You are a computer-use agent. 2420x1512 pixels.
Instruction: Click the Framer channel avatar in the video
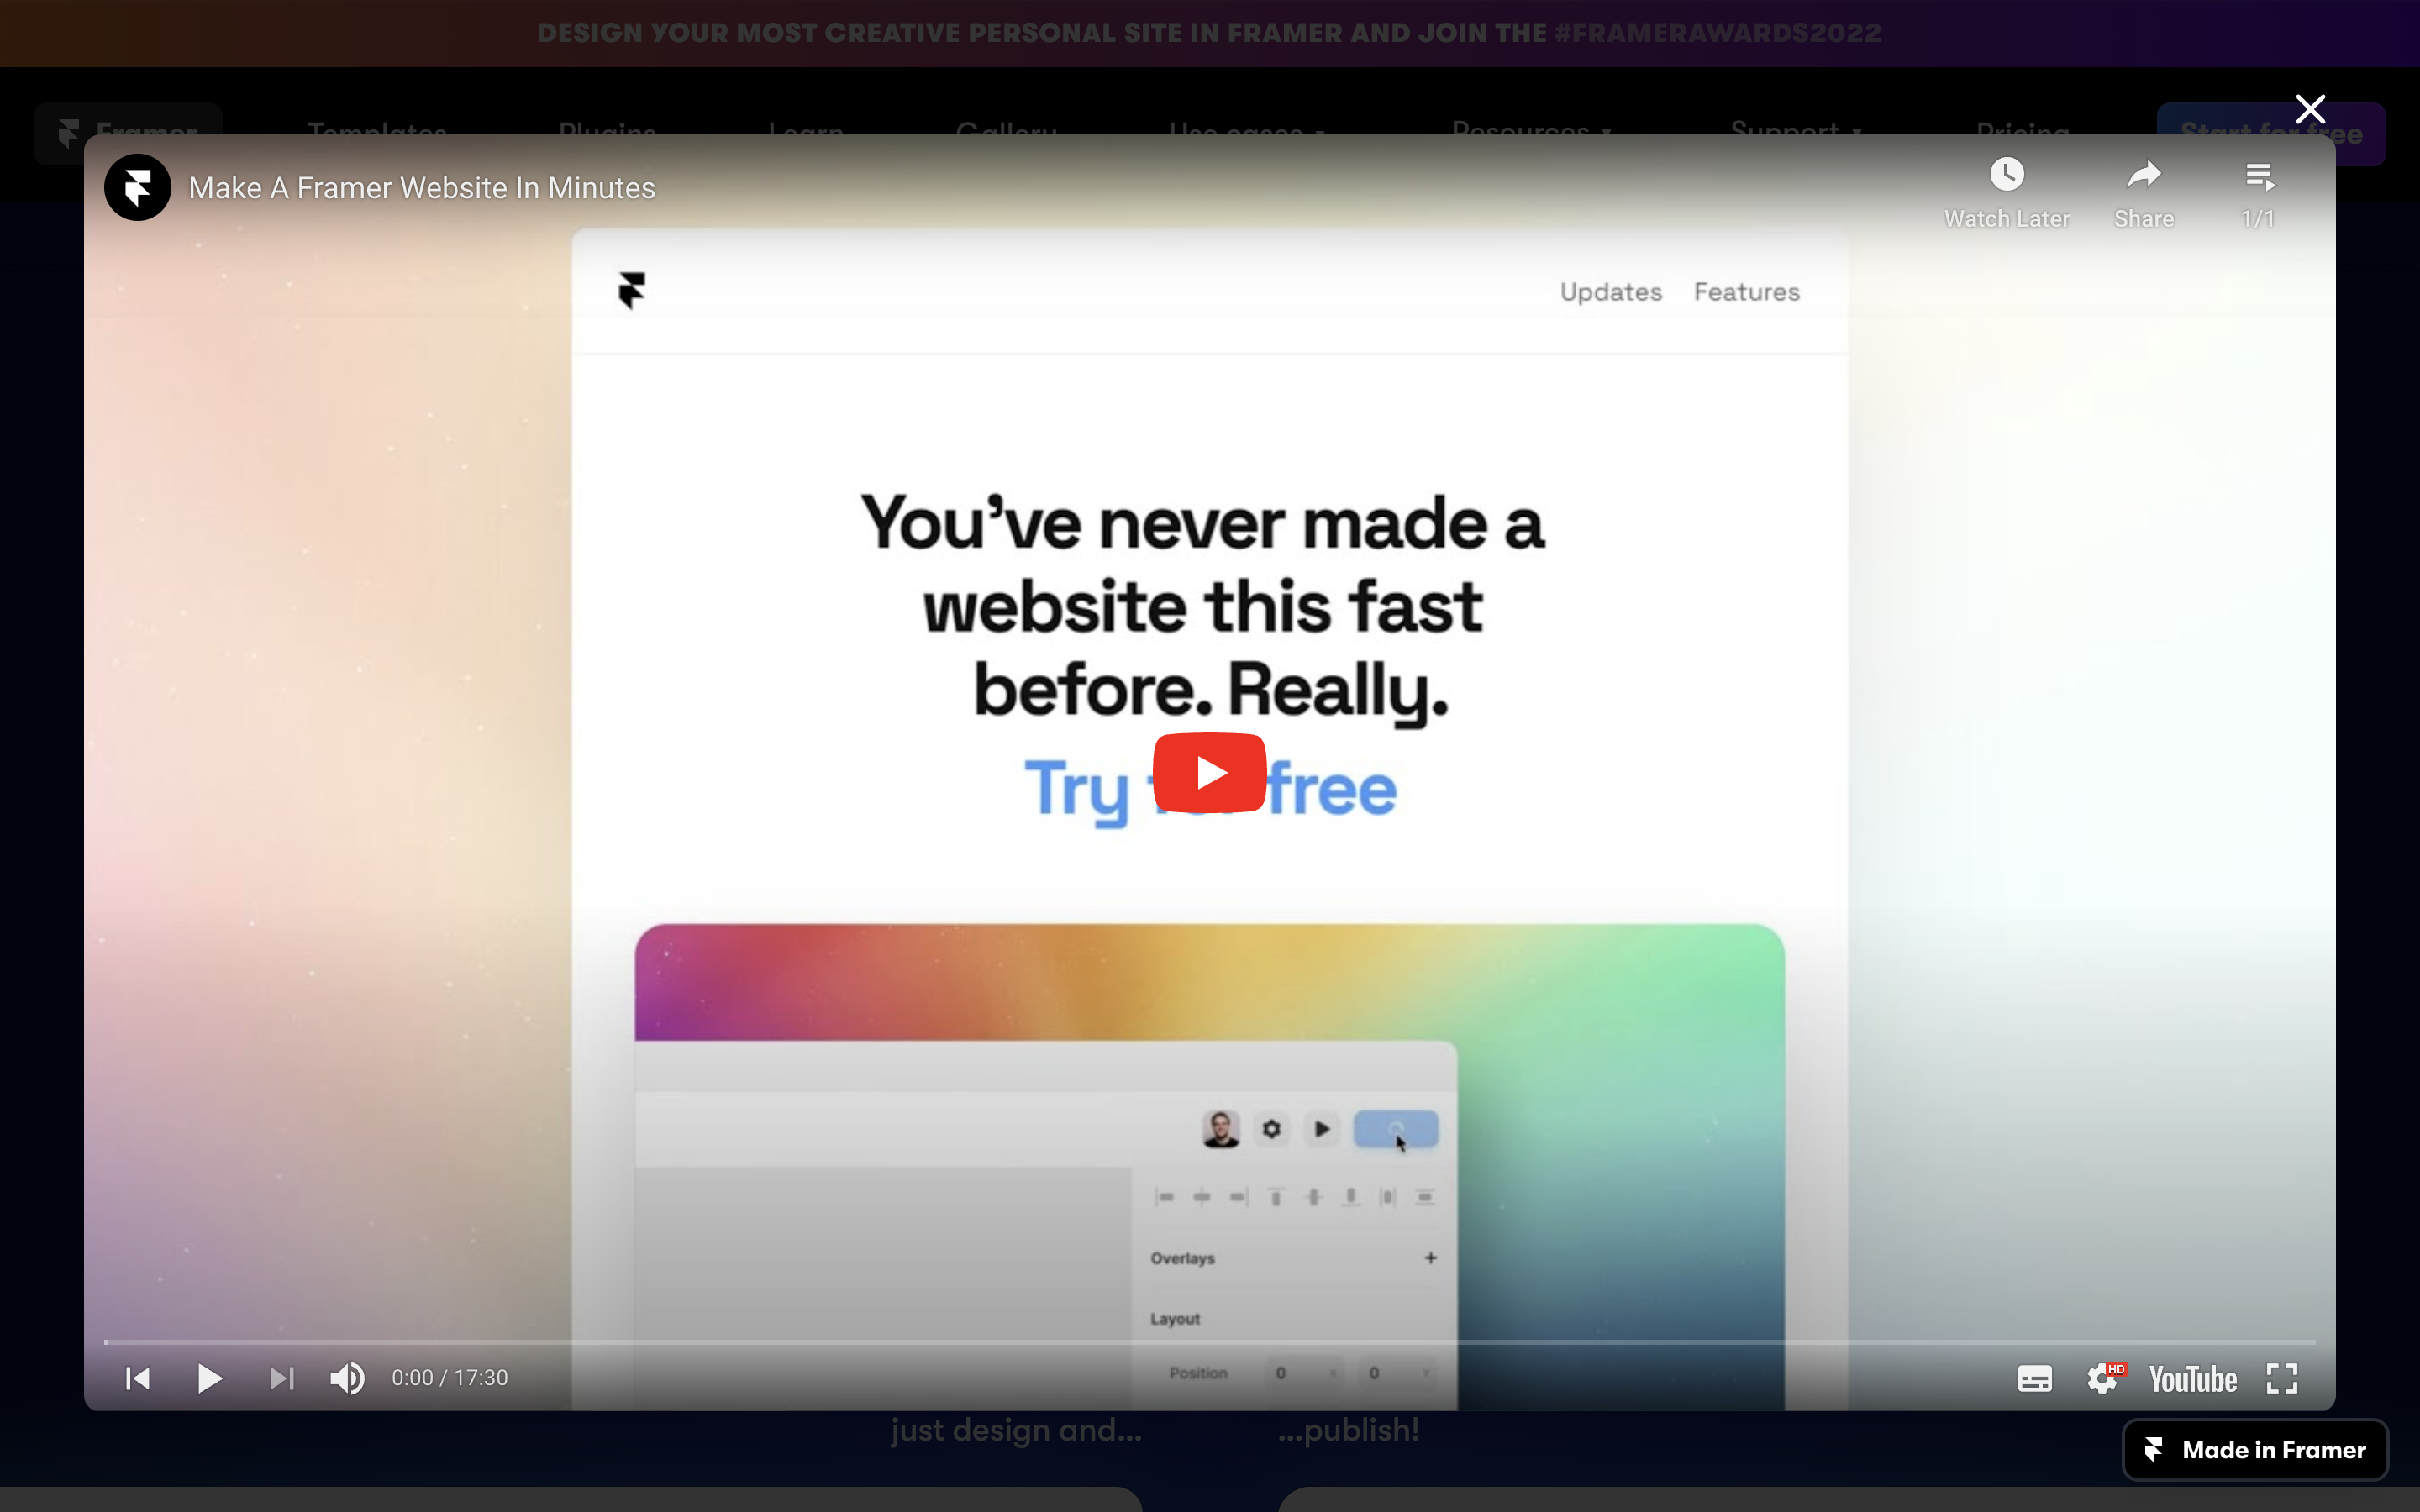coord(138,187)
